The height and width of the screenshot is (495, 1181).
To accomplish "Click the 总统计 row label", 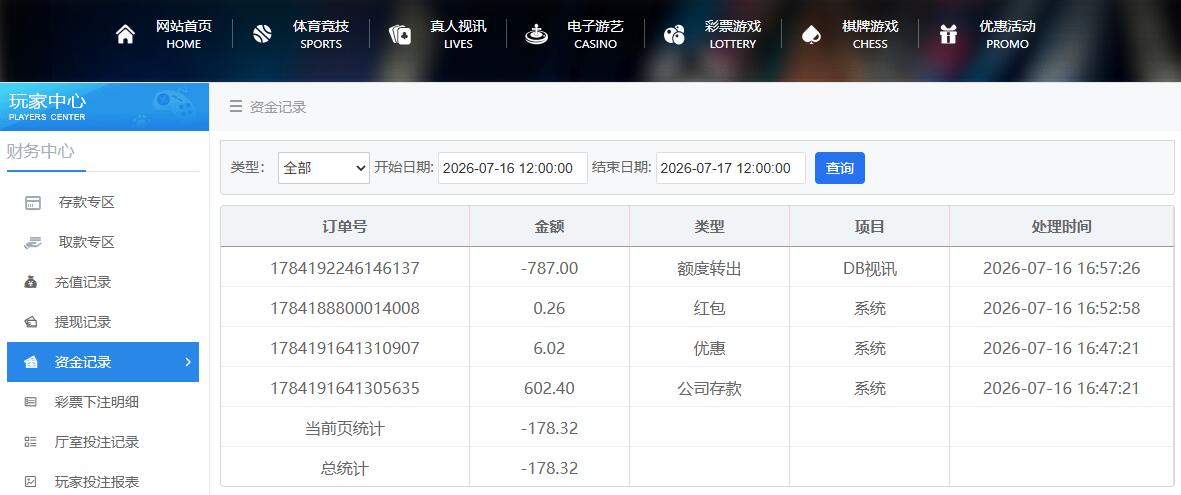I will 345,469.
